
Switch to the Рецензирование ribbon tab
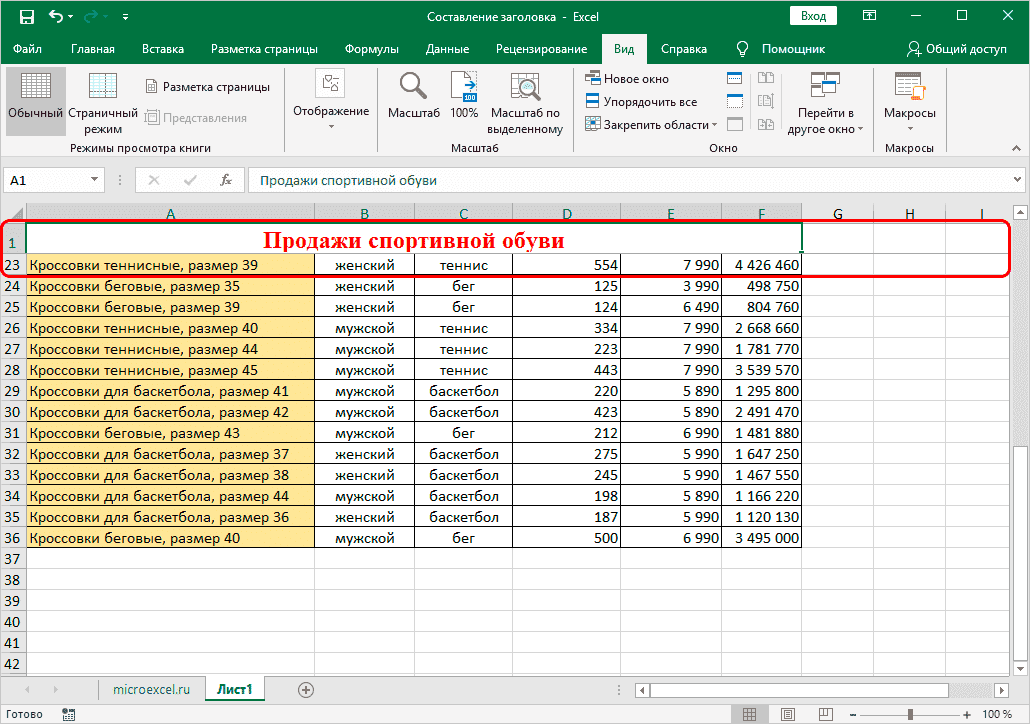pos(538,48)
